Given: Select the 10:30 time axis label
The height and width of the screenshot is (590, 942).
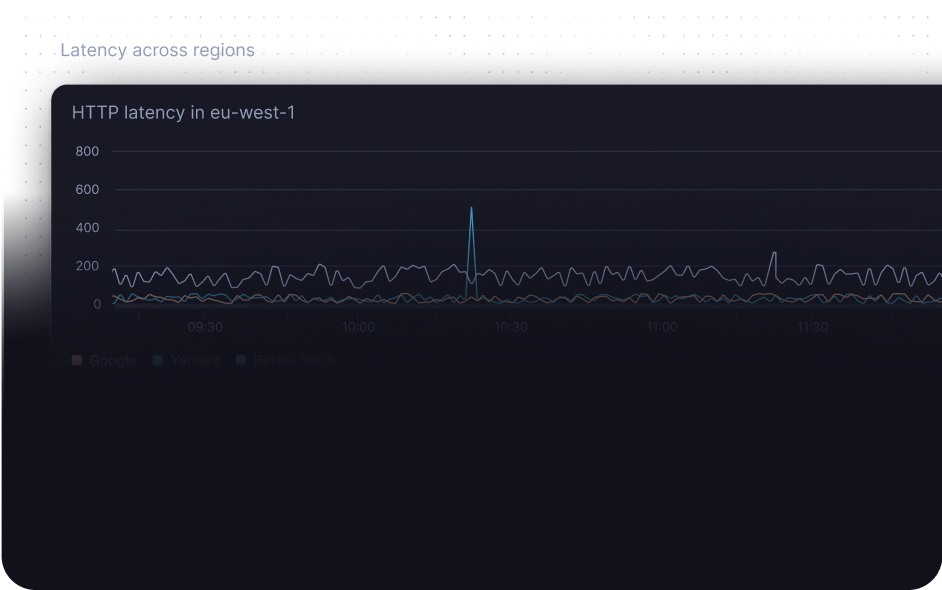Looking at the screenshot, I should (x=510, y=327).
